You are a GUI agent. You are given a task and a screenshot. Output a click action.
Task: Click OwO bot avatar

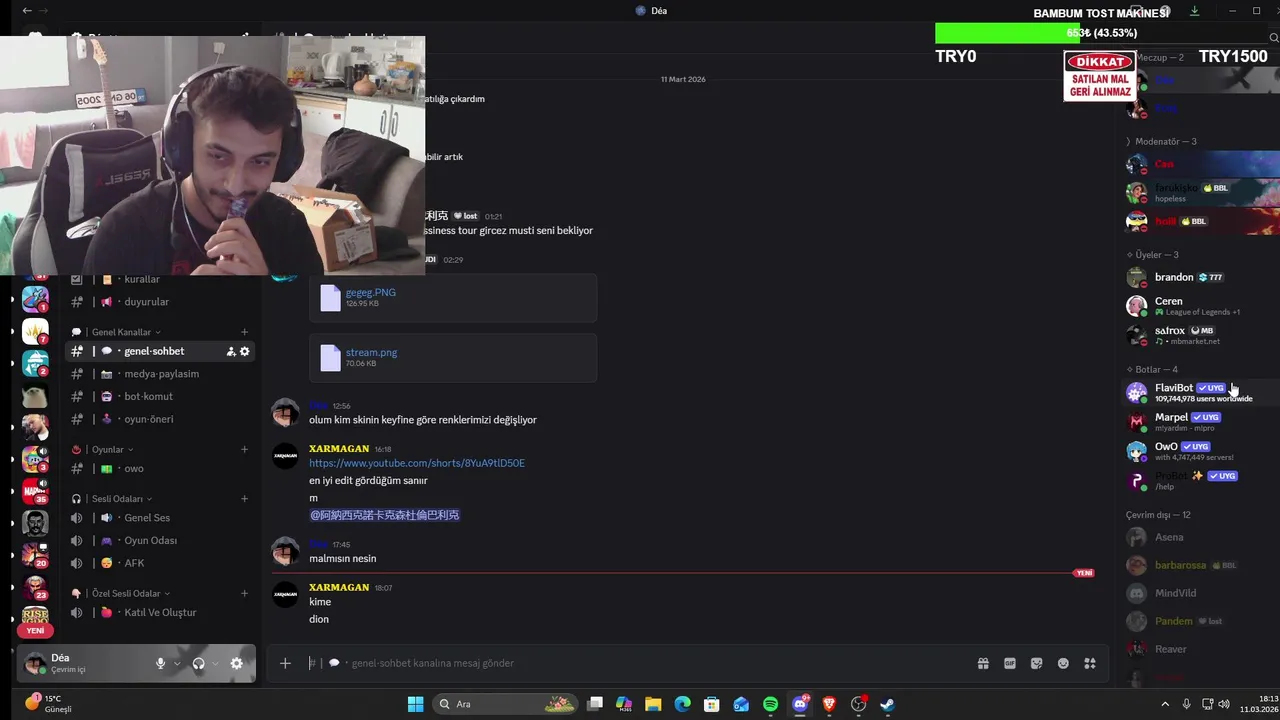click(x=1136, y=451)
